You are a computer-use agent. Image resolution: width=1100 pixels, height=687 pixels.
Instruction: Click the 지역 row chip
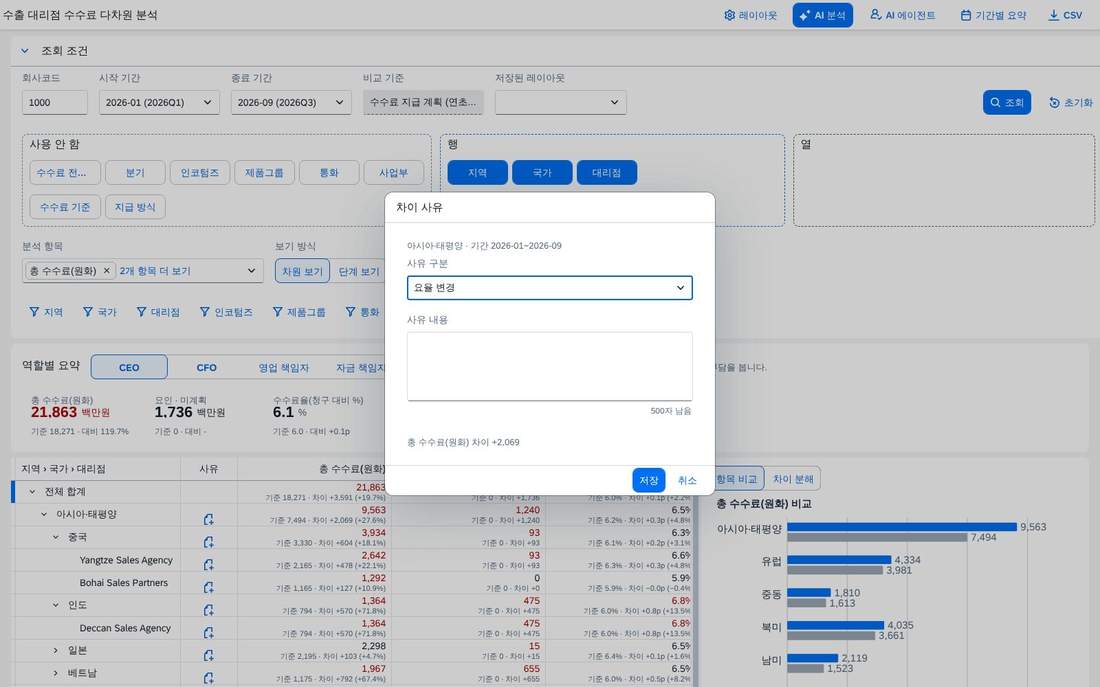[478, 173]
